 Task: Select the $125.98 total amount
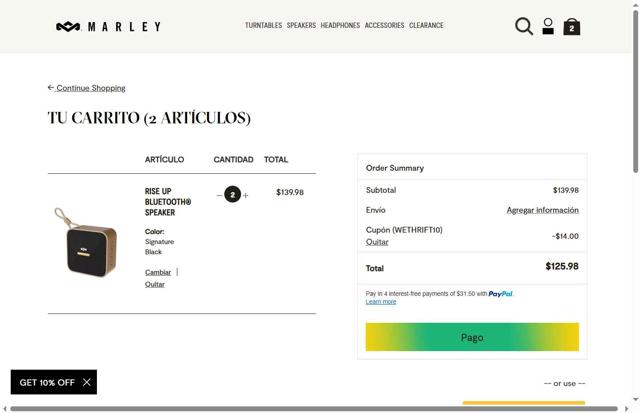(562, 266)
